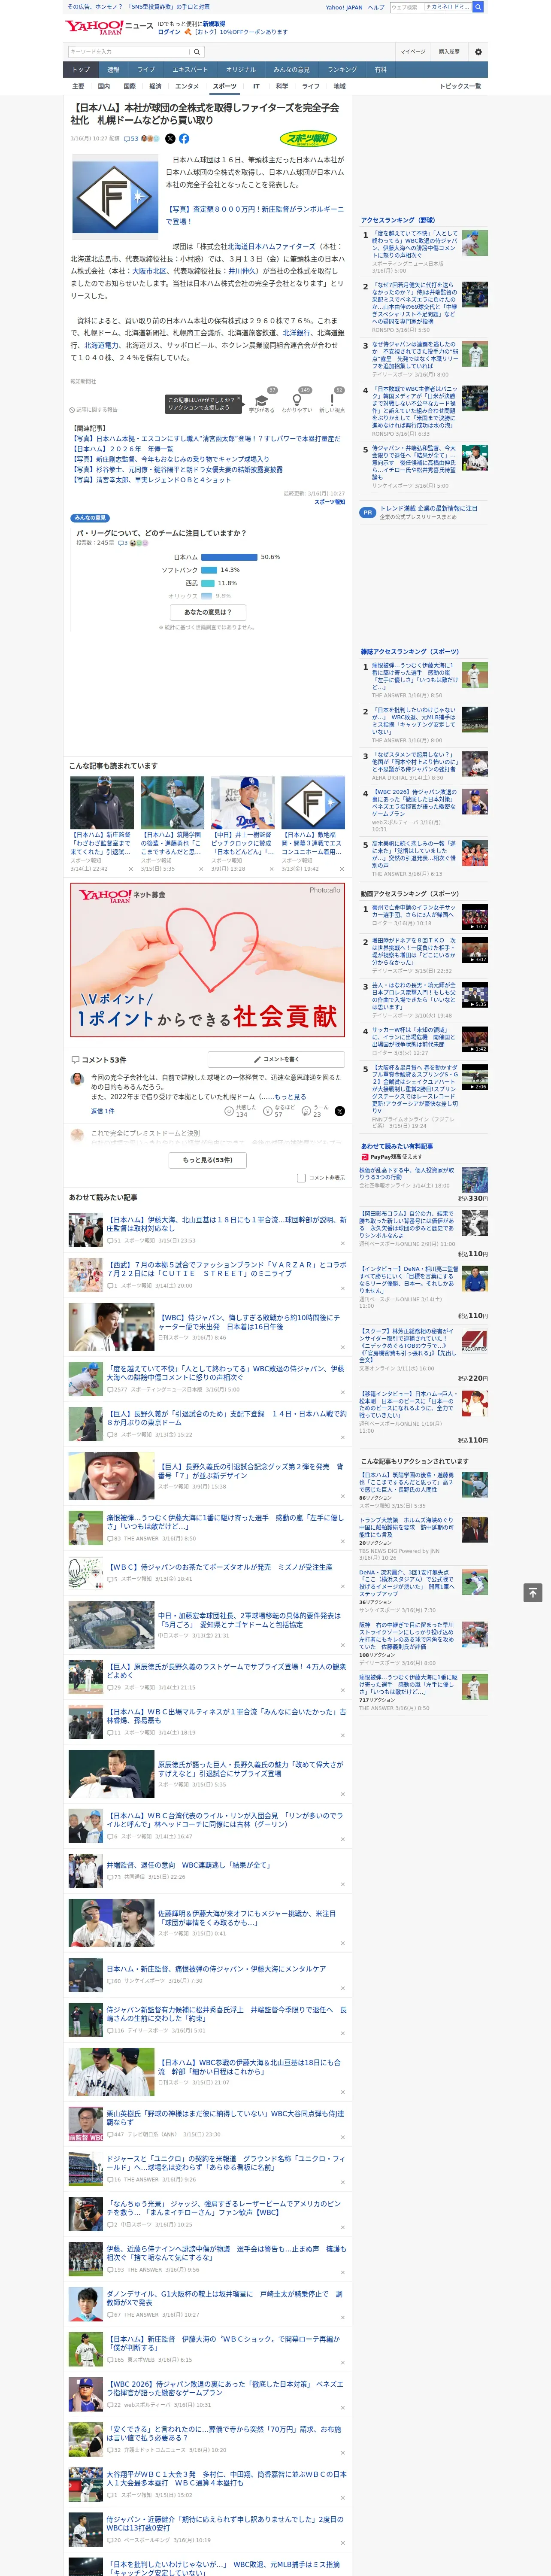
Task: Open the 写真 査定額８０００万円 link
Action: tap(255, 215)
